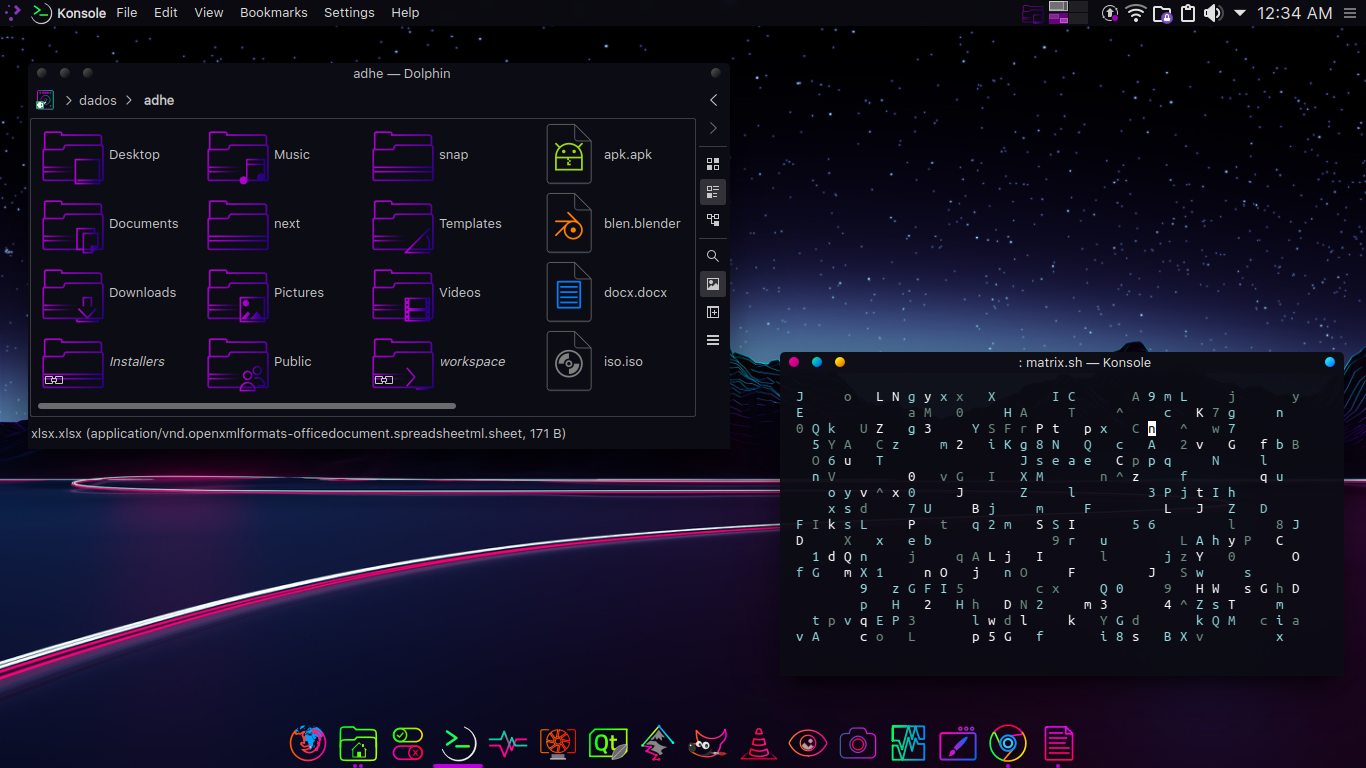Viewport: 1366px width, 768px height.
Task: Open Dolphin's search (magnifier) tool
Action: (713, 256)
